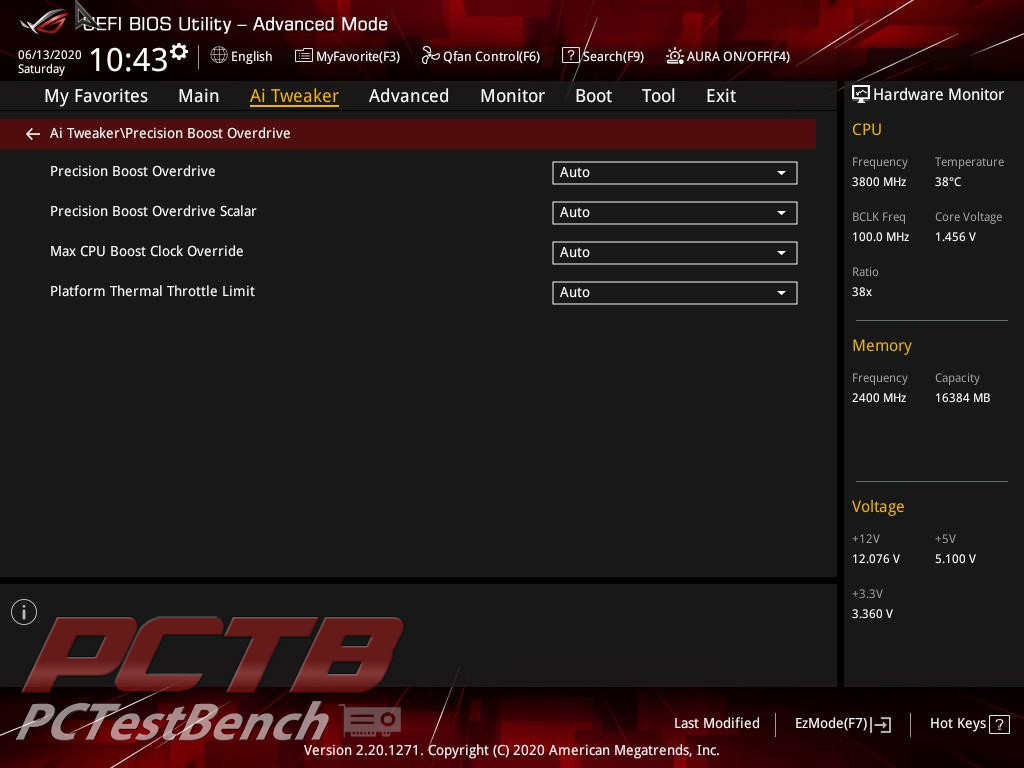Viewport: 1024px width, 768px height.
Task: Click the Search question mark icon
Action: tap(570, 56)
